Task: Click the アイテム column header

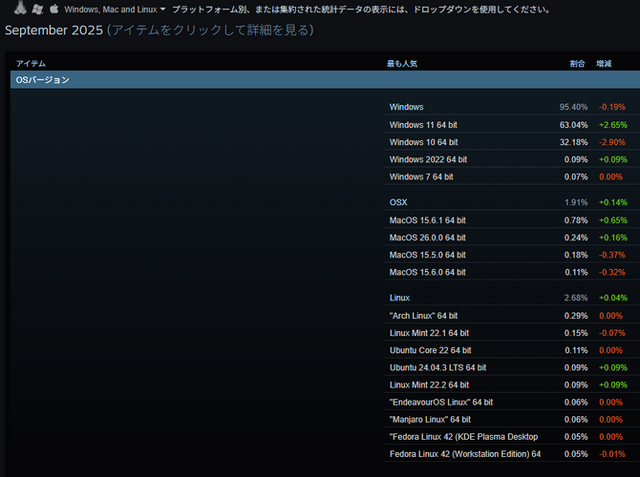Action: tap(30, 63)
